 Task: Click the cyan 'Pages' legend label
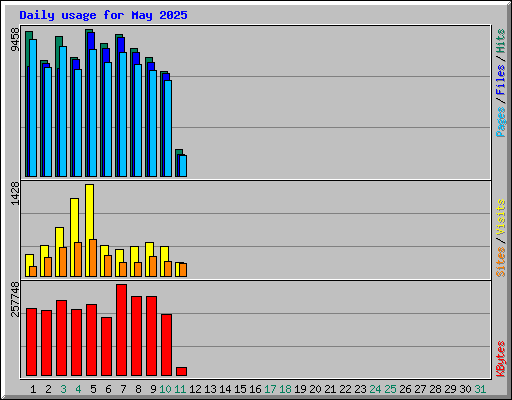[501, 122]
